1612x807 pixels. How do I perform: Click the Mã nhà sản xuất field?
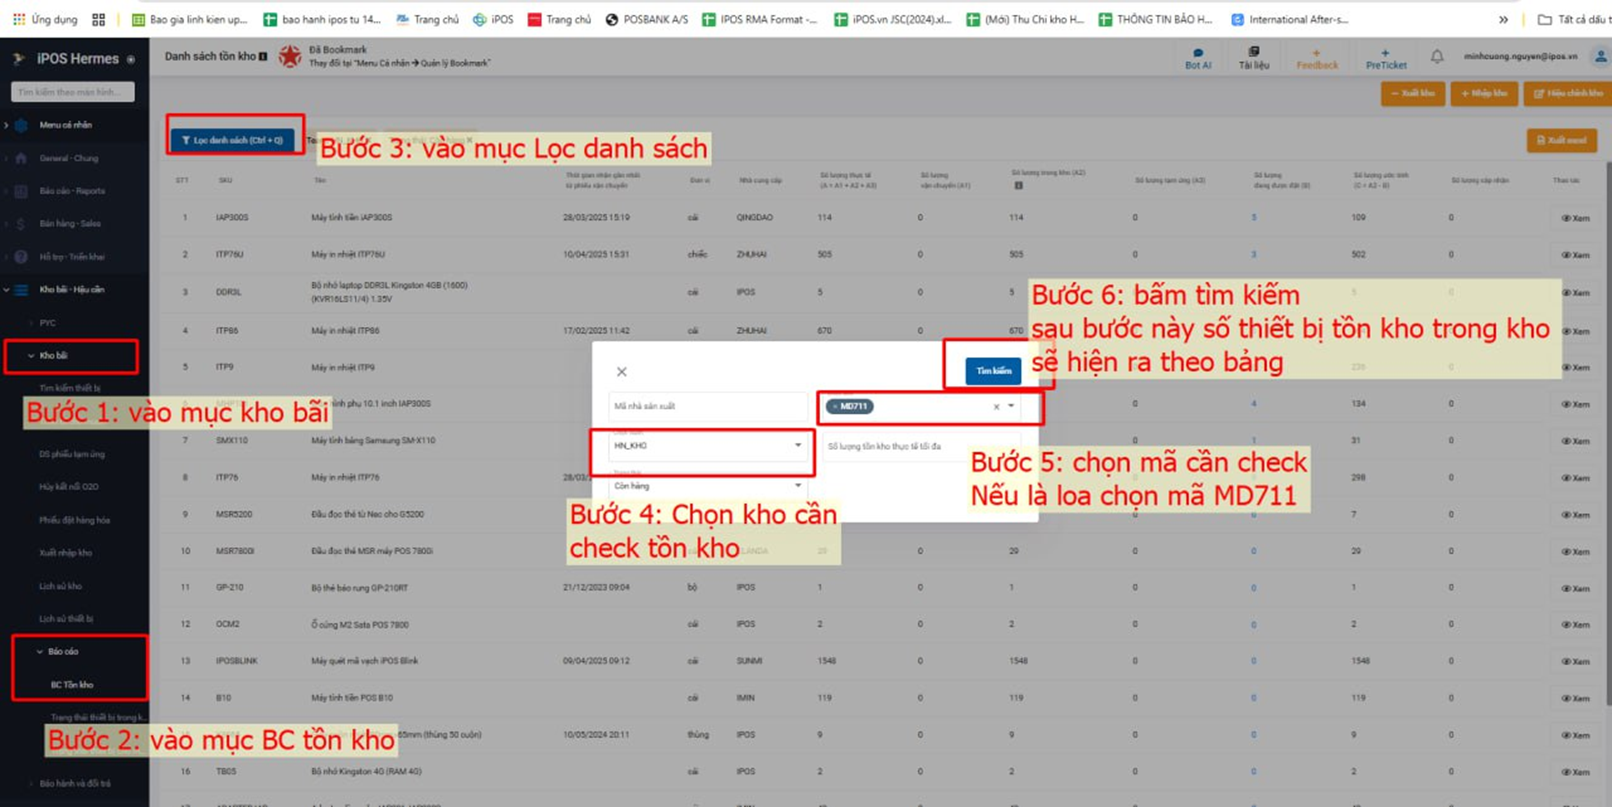coord(707,407)
